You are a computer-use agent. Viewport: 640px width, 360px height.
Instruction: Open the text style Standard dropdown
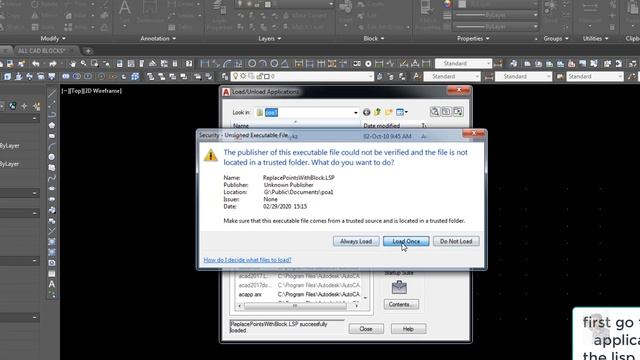click(x=452, y=76)
